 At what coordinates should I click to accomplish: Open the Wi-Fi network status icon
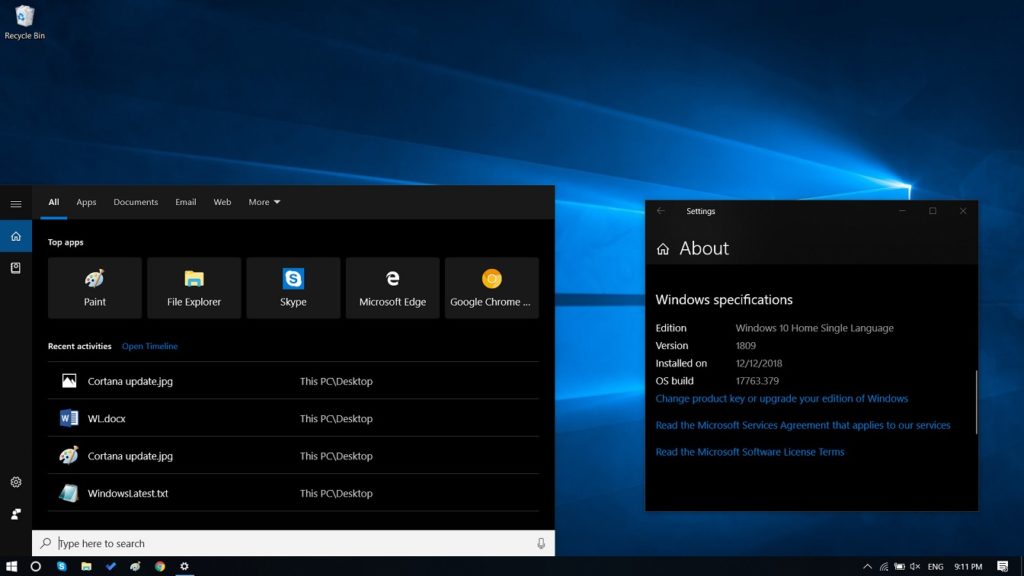click(x=882, y=566)
